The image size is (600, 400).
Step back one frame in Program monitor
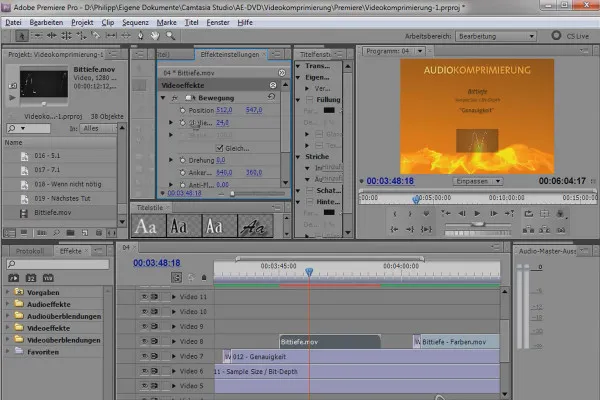(462, 214)
